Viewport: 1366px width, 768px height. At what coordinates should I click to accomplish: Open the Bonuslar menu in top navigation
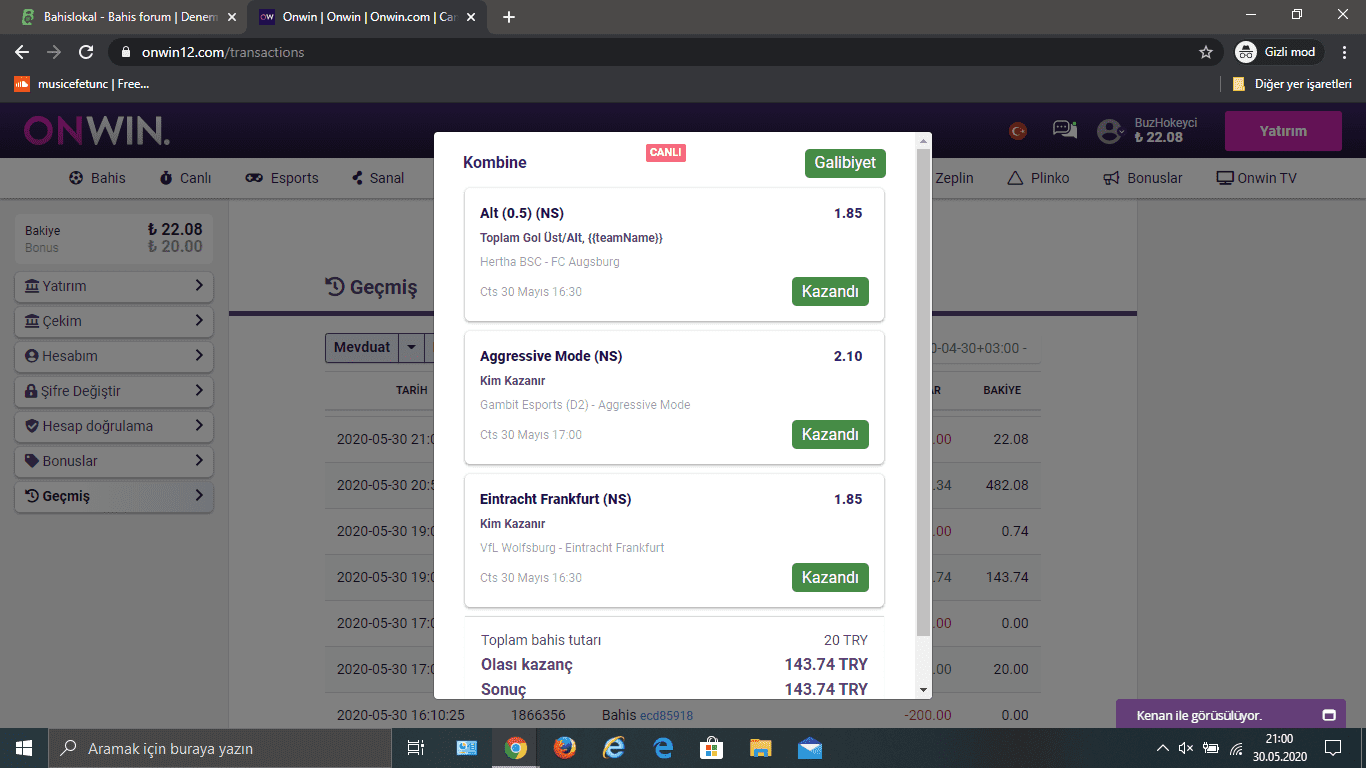click(1142, 178)
